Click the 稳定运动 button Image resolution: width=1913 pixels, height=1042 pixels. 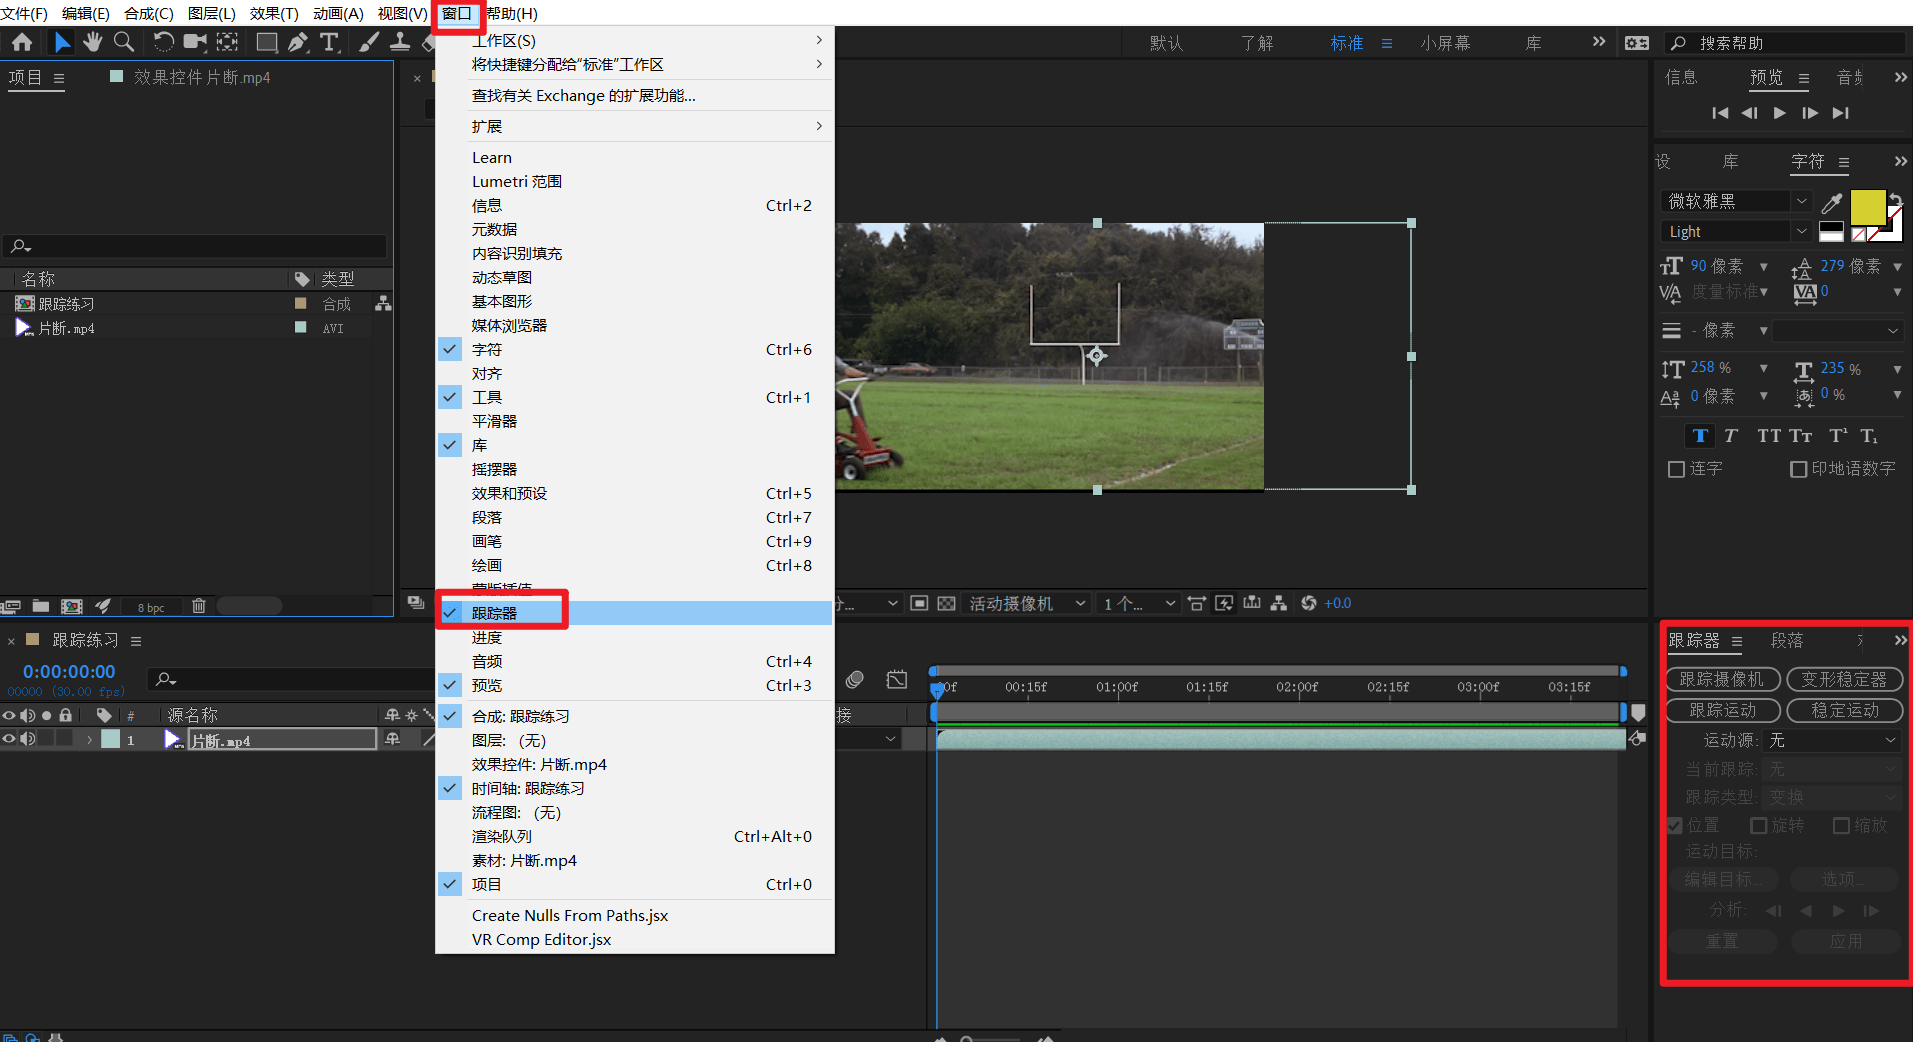(x=1844, y=711)
